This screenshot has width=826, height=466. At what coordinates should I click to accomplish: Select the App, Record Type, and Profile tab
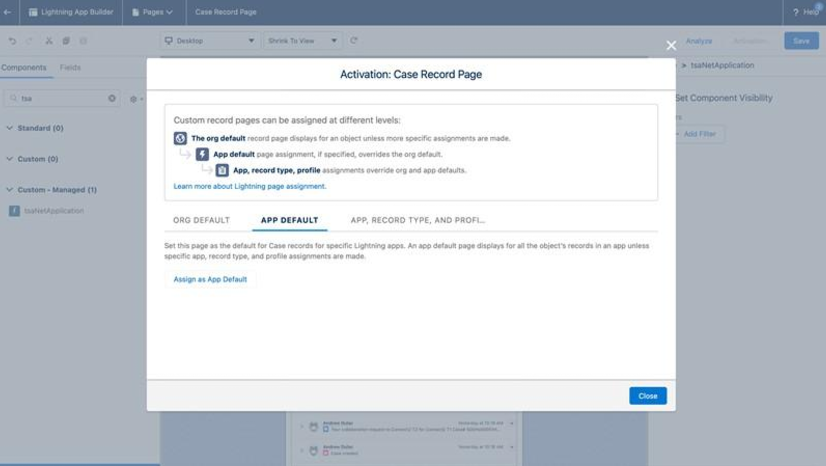click(x=417, y=220)
